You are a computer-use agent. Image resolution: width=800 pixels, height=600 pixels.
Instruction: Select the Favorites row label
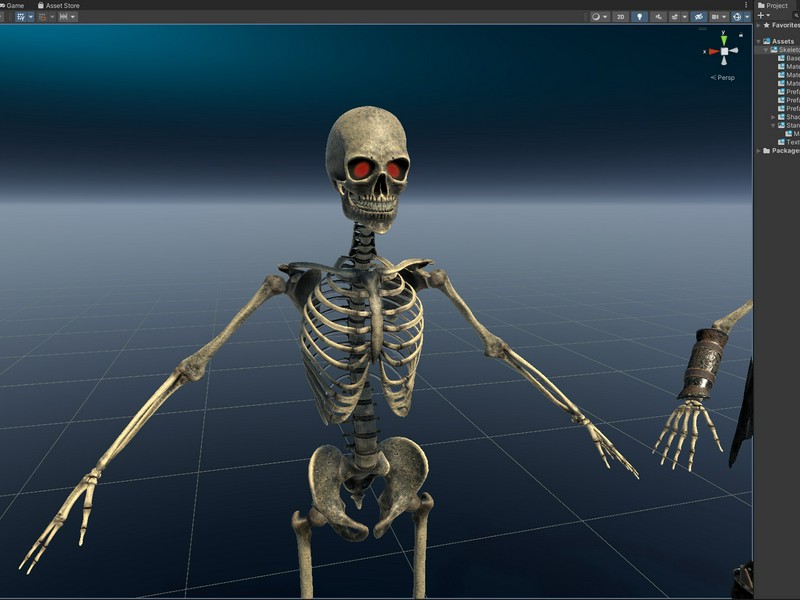pyautogui.click(x=785, y=25)
